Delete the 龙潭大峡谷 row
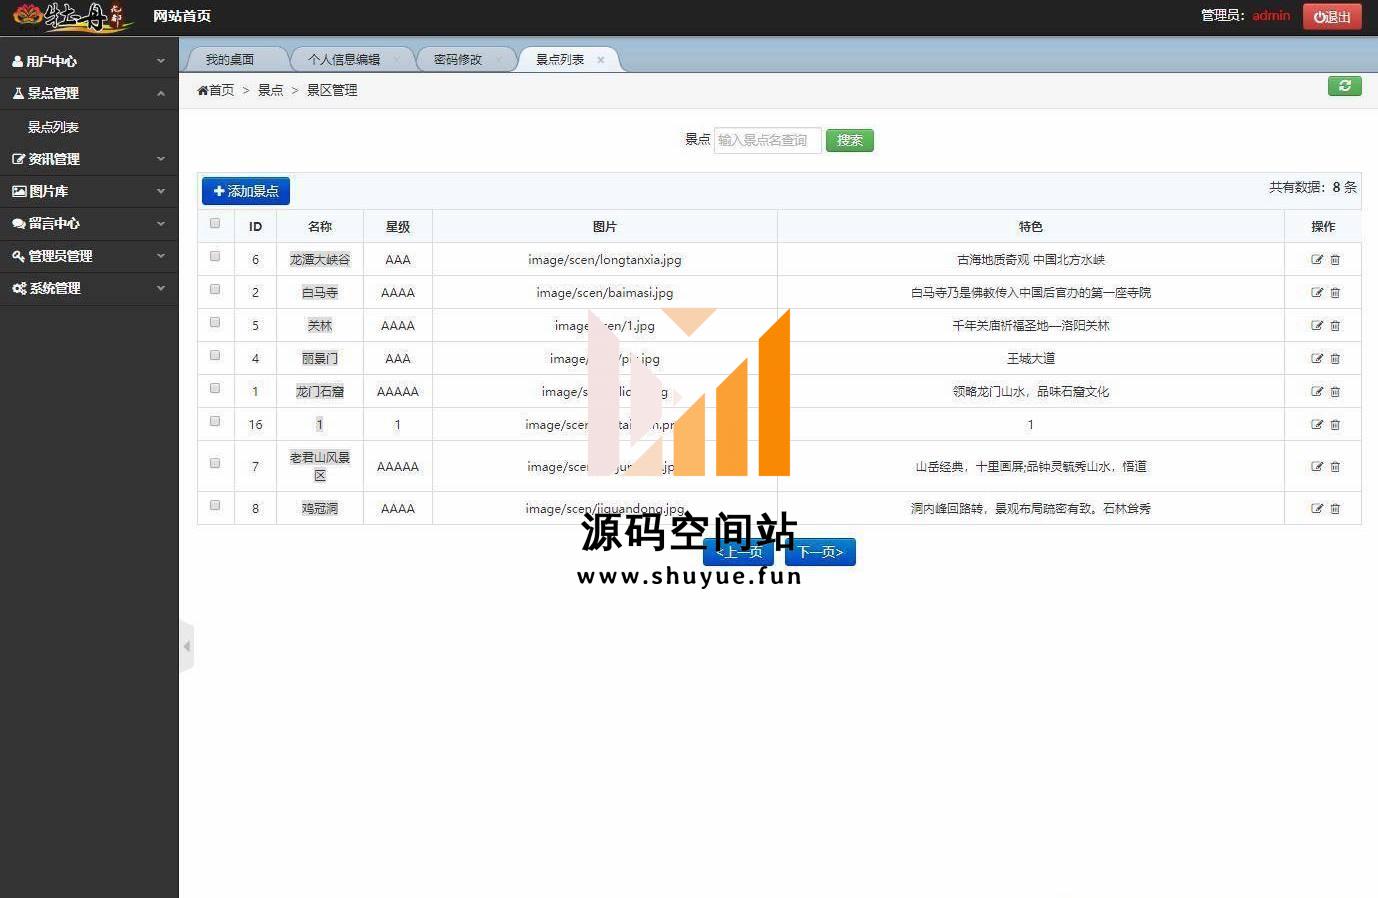This screenshot has height=898, width=1378. click(1335, 259)
